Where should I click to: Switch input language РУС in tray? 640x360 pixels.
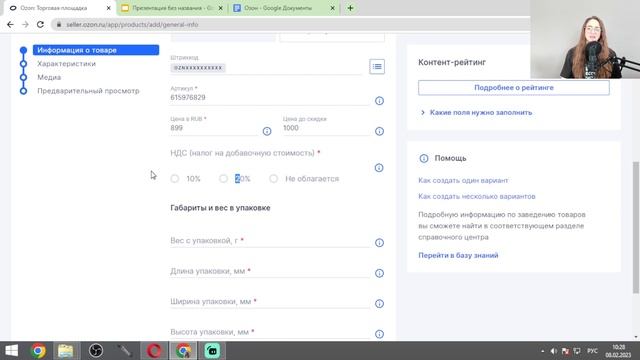pyautogui.click(x=592, y=351)
